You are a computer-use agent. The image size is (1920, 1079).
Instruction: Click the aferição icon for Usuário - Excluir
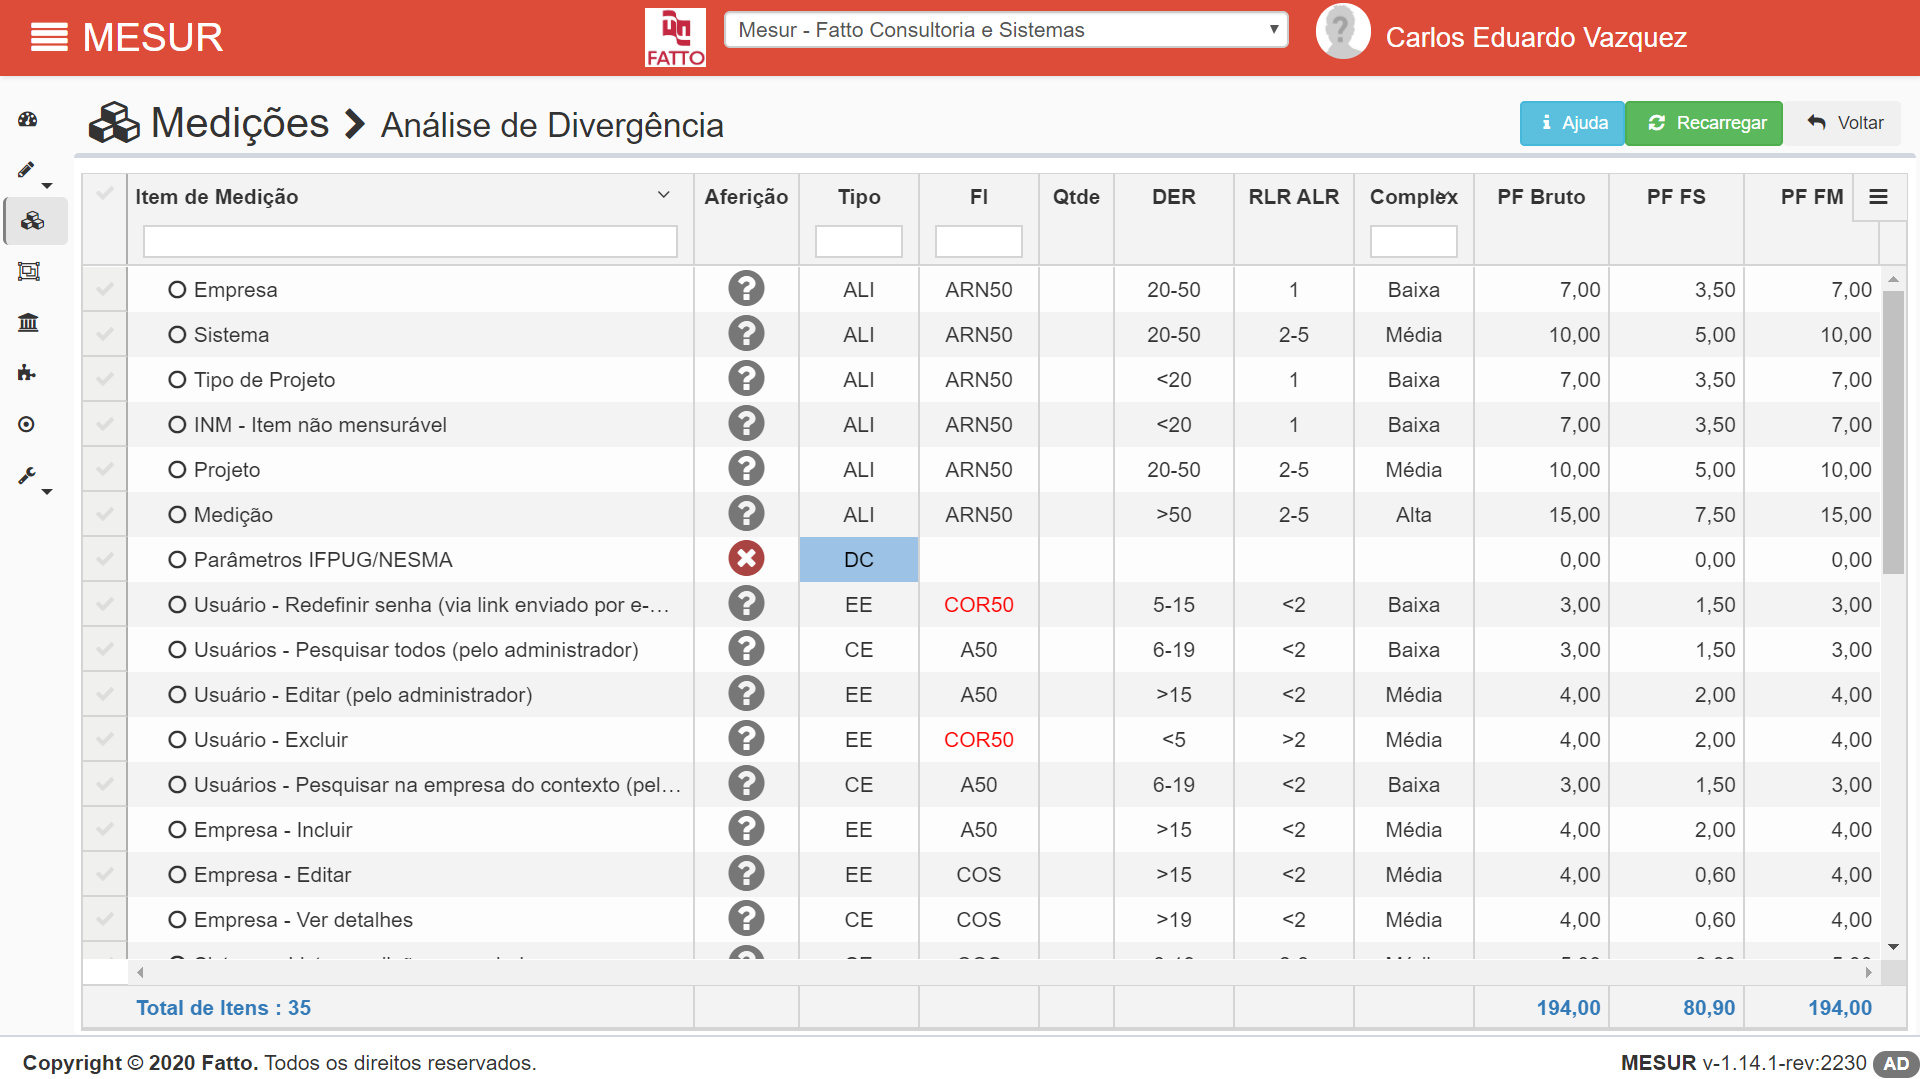pyautogui.click(x=746, y=739)
